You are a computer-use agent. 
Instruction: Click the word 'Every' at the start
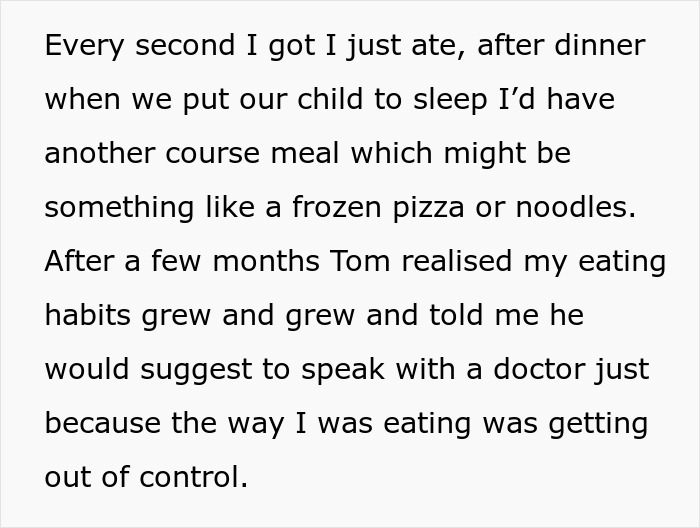coord(84,46)
